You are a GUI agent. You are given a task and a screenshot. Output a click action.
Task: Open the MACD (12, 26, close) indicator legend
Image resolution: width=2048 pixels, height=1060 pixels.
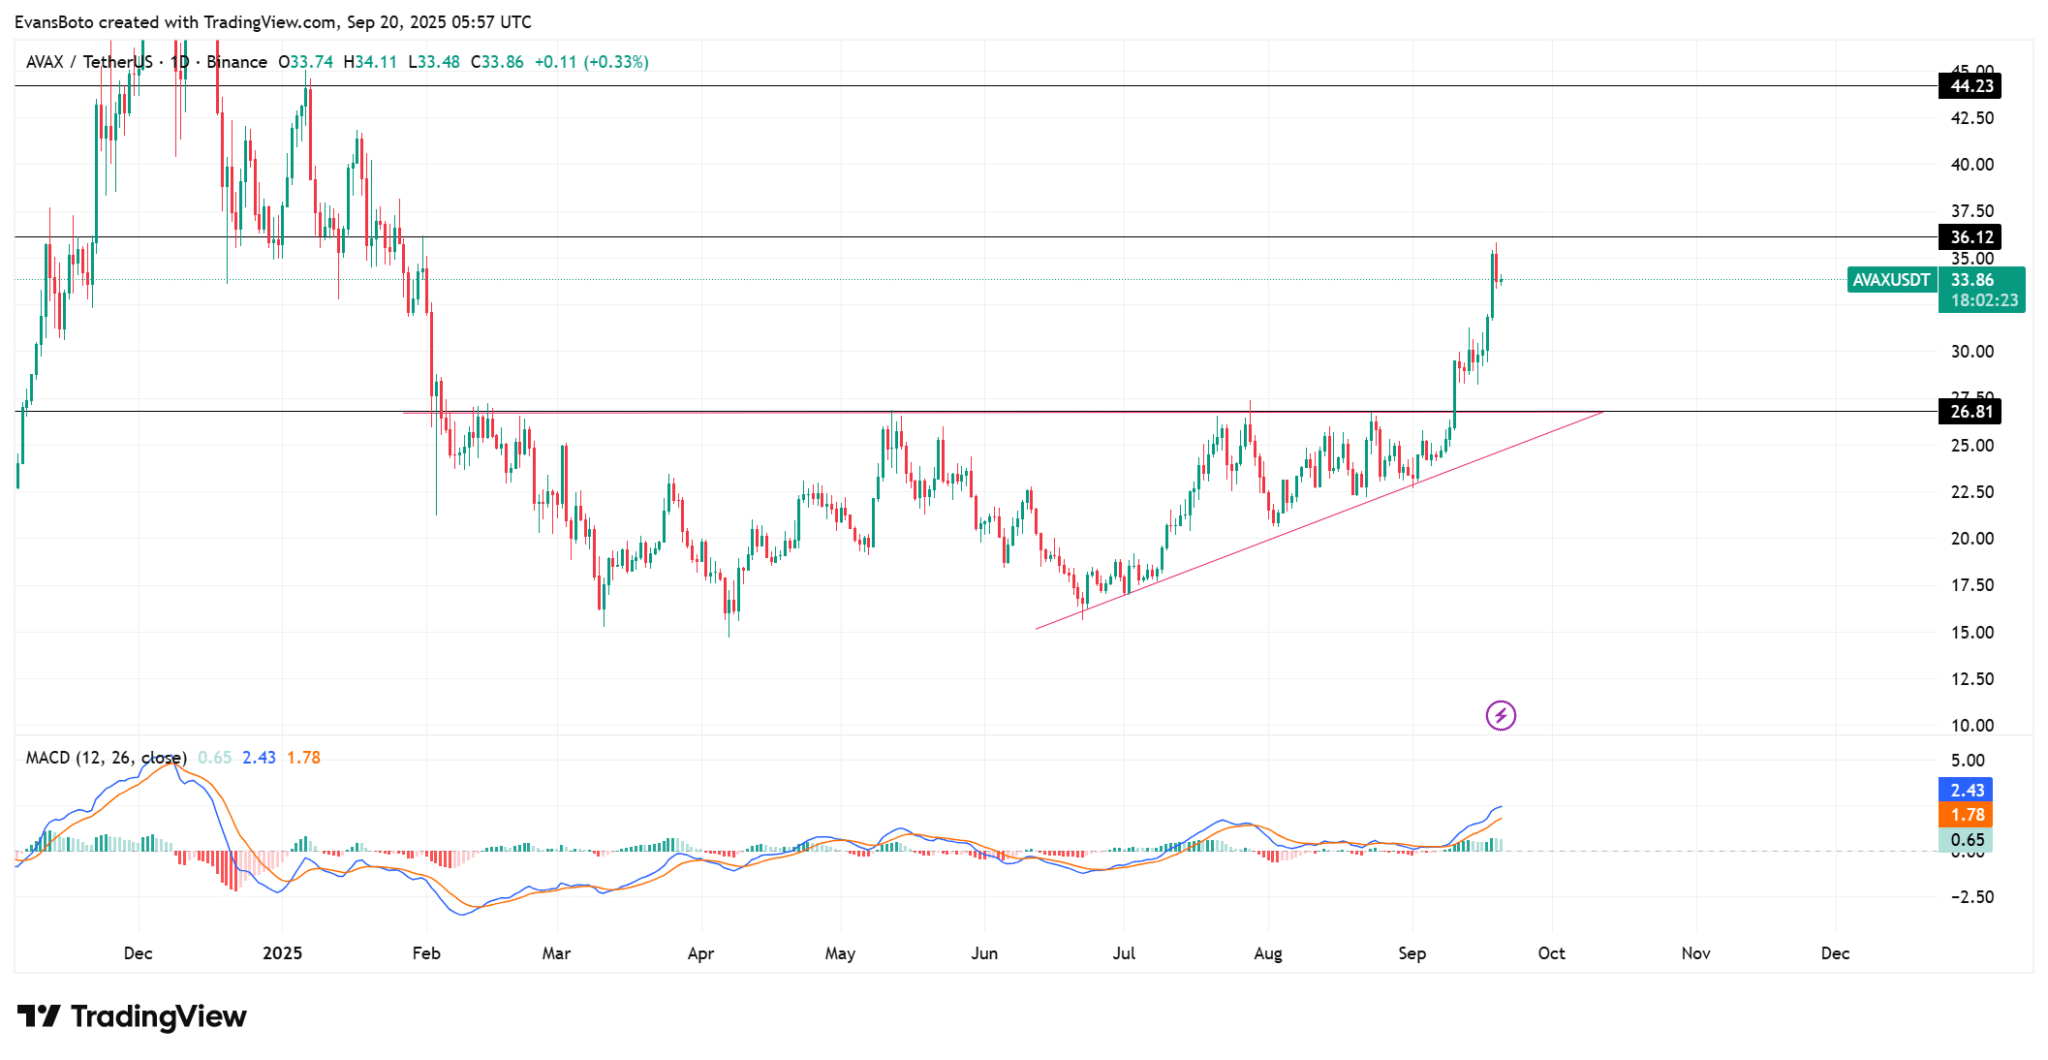[106, 758]
